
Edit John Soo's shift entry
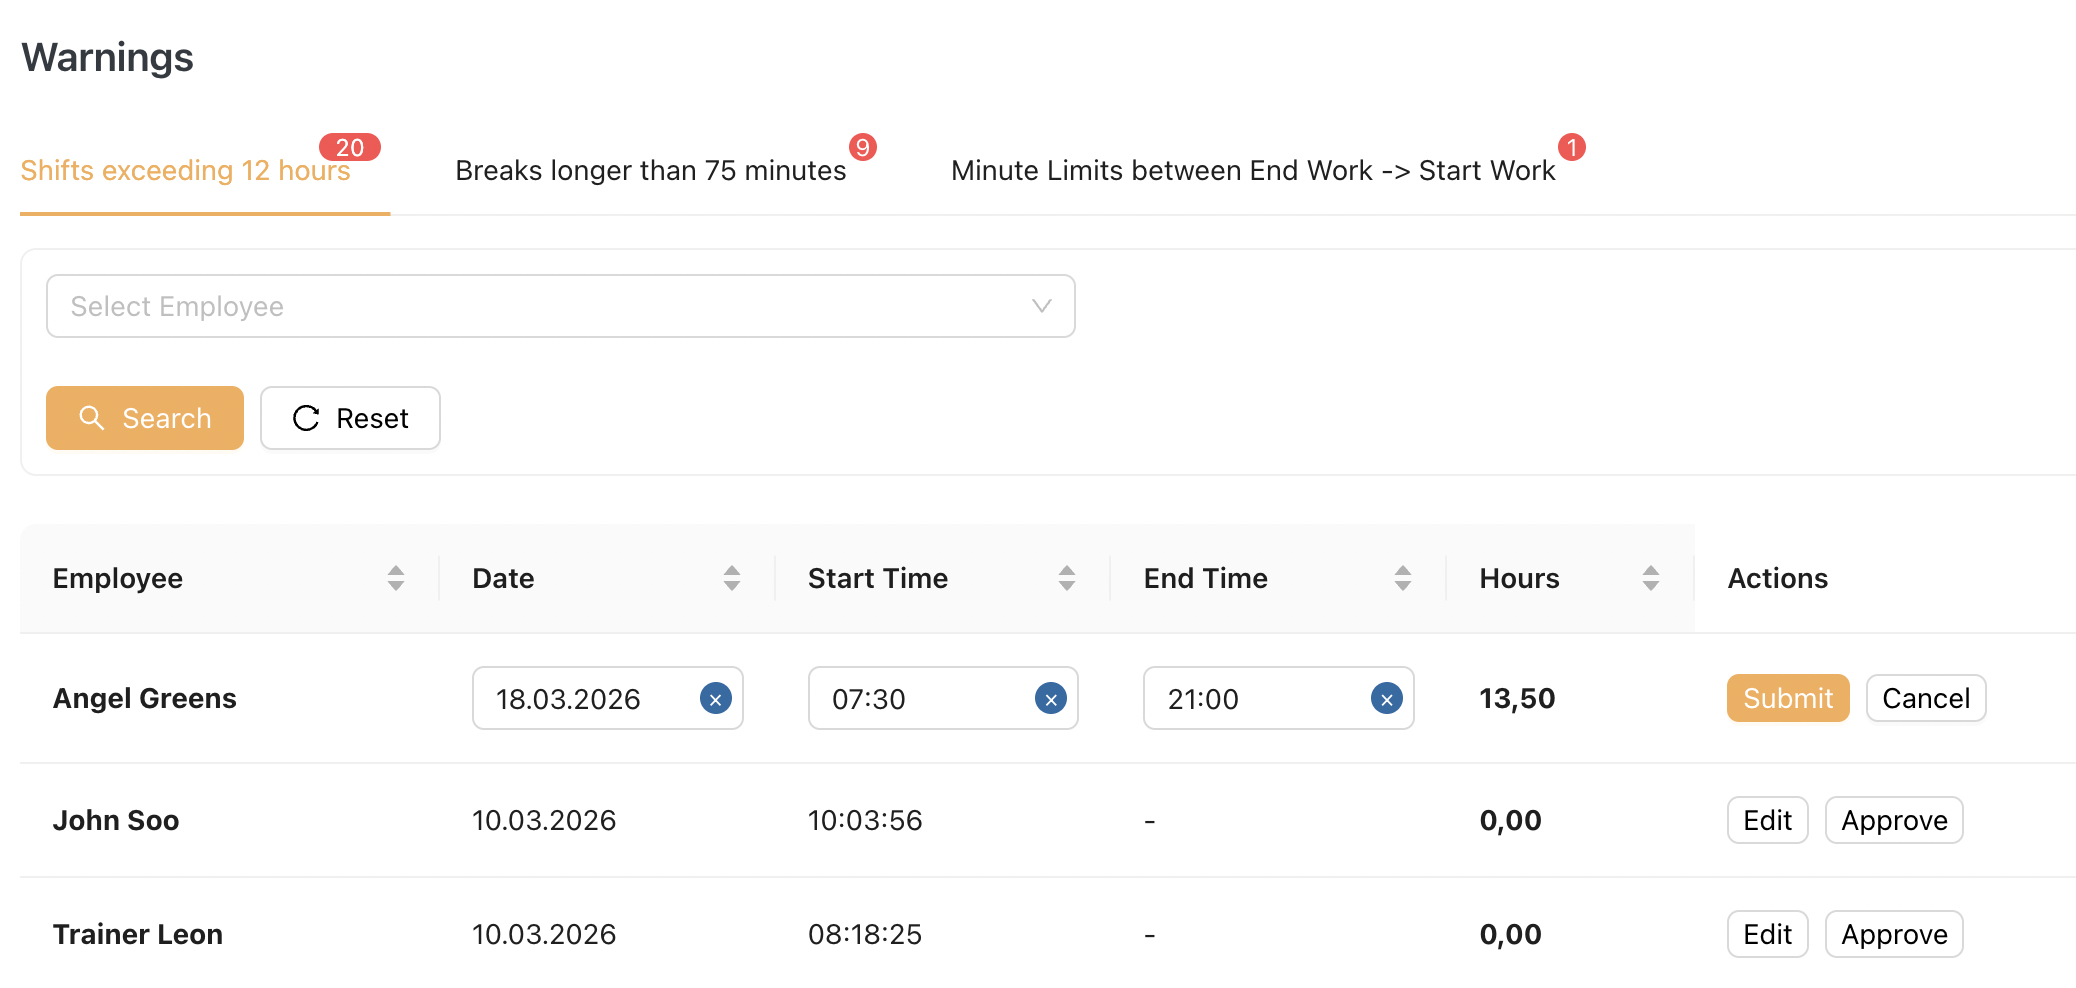click(x=1767, y=820)
